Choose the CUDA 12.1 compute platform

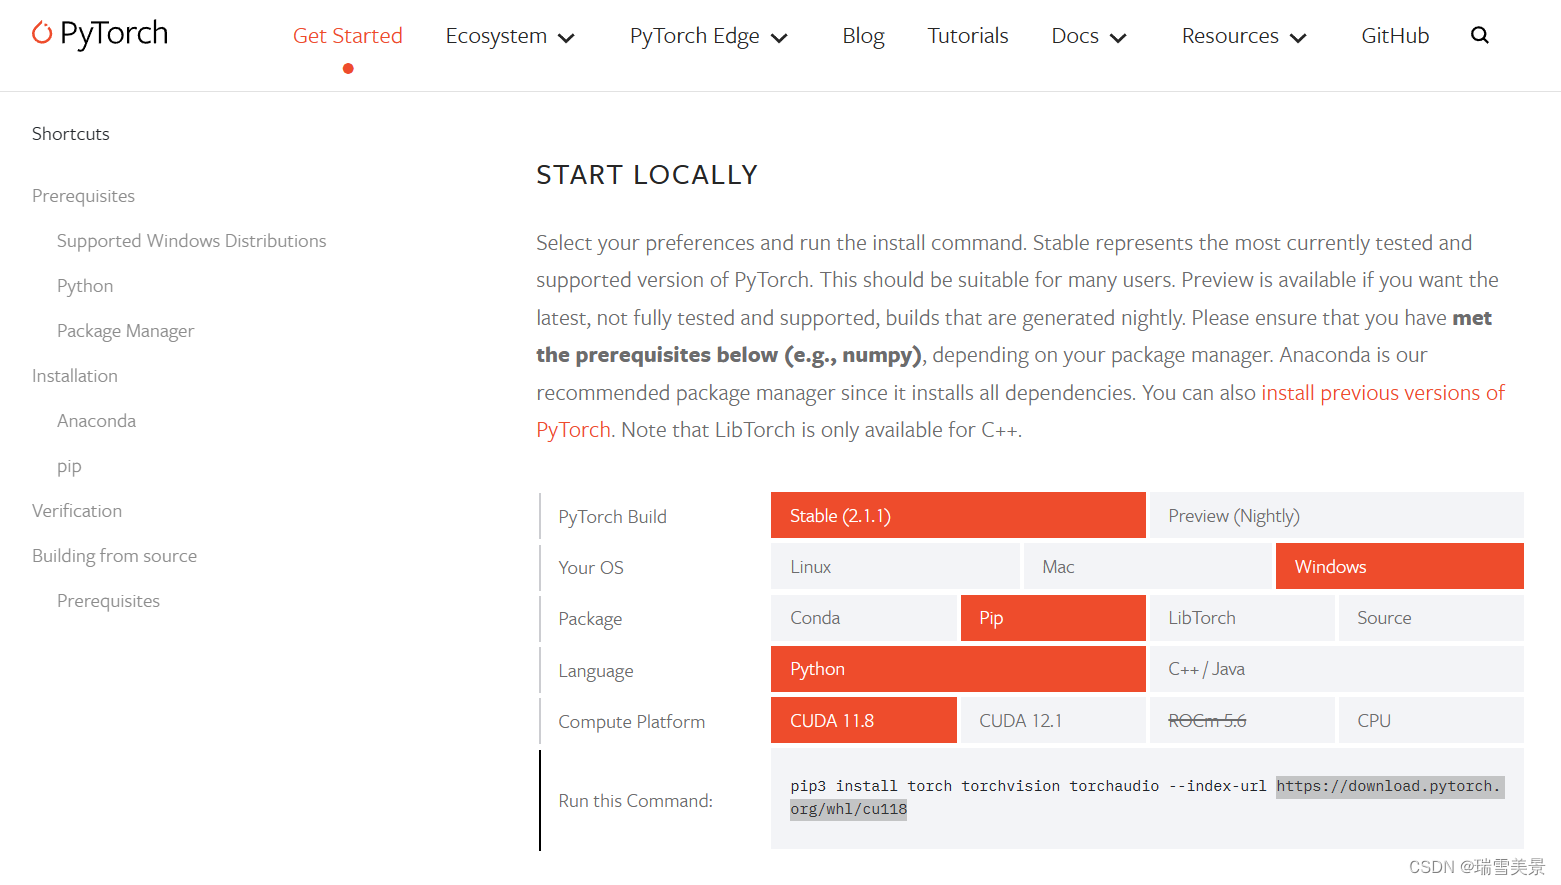tap(1053, 720)
